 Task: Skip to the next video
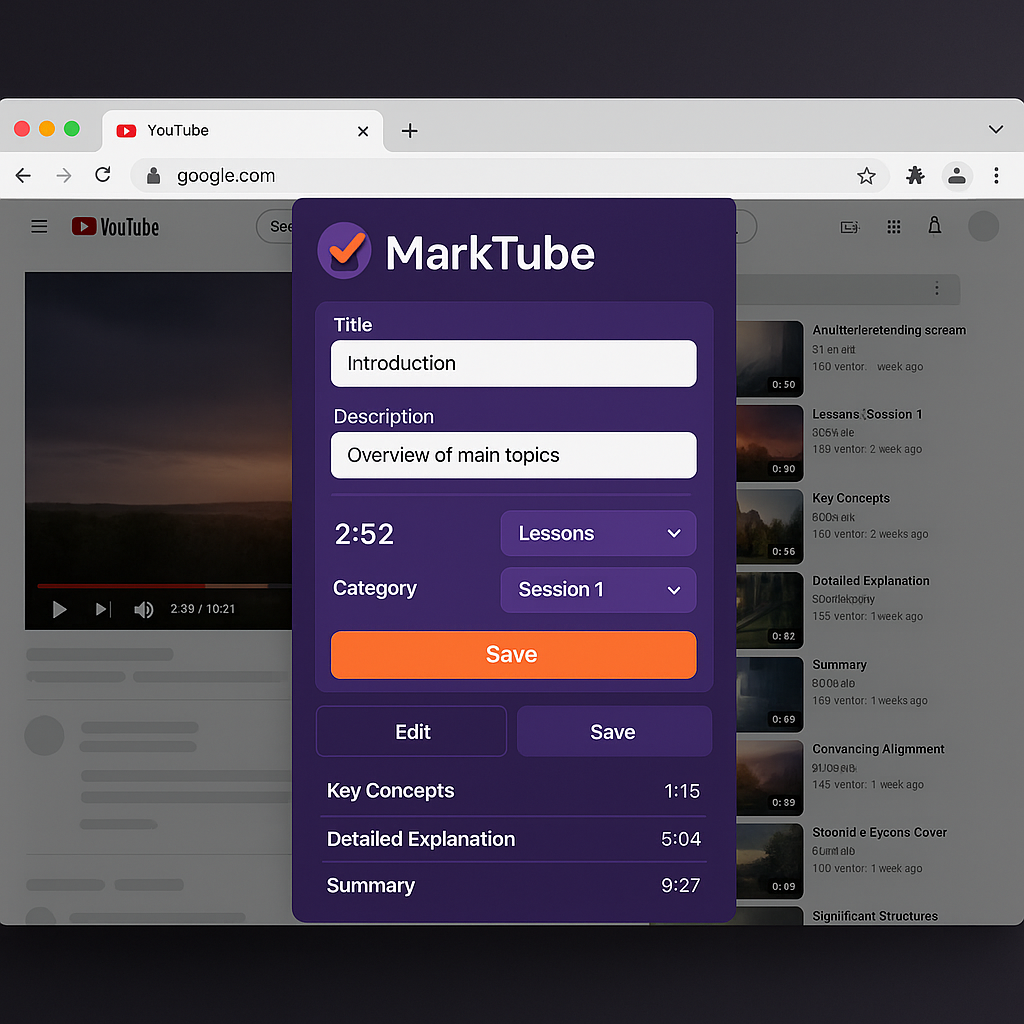coord(103,609)
